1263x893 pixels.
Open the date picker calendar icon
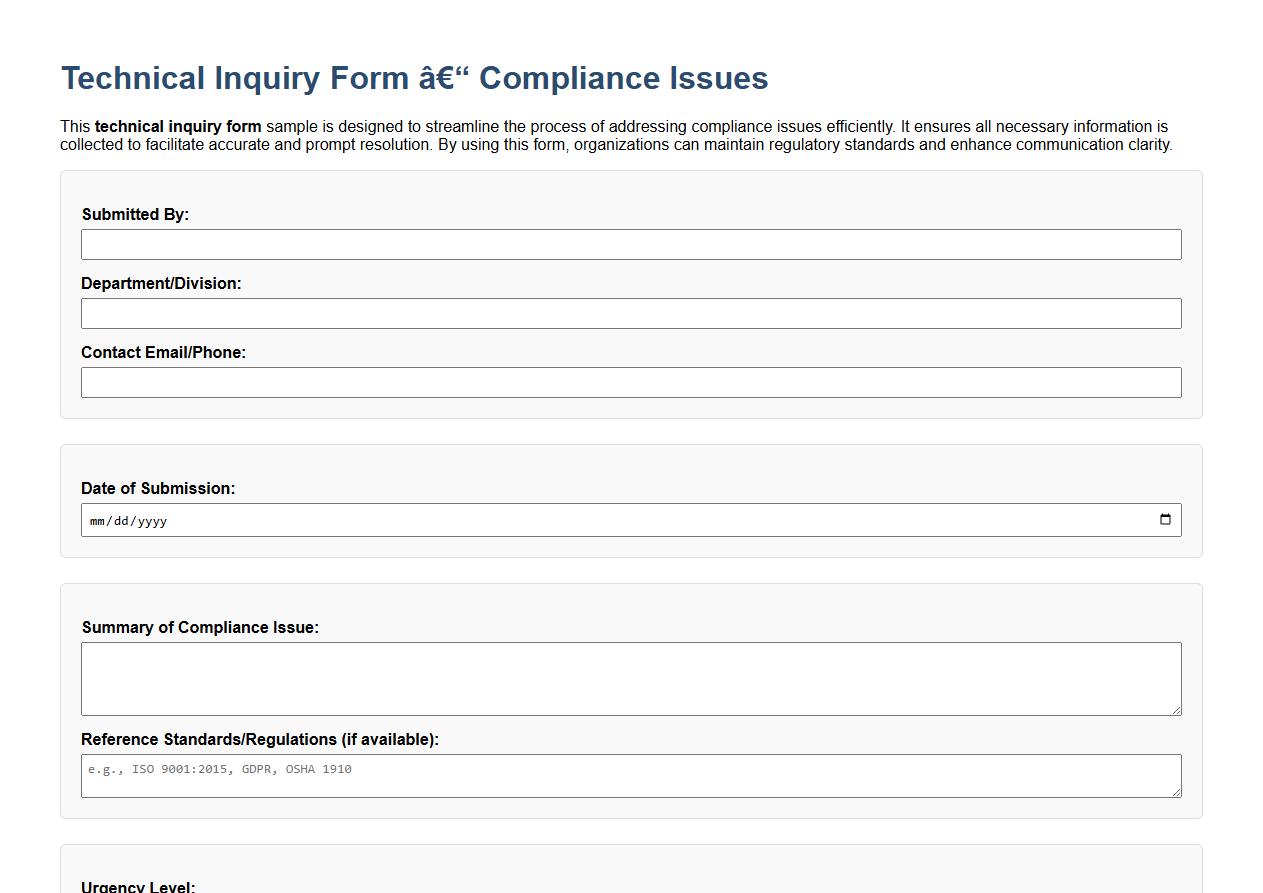pyautogui.click(x=1164, y=519)
